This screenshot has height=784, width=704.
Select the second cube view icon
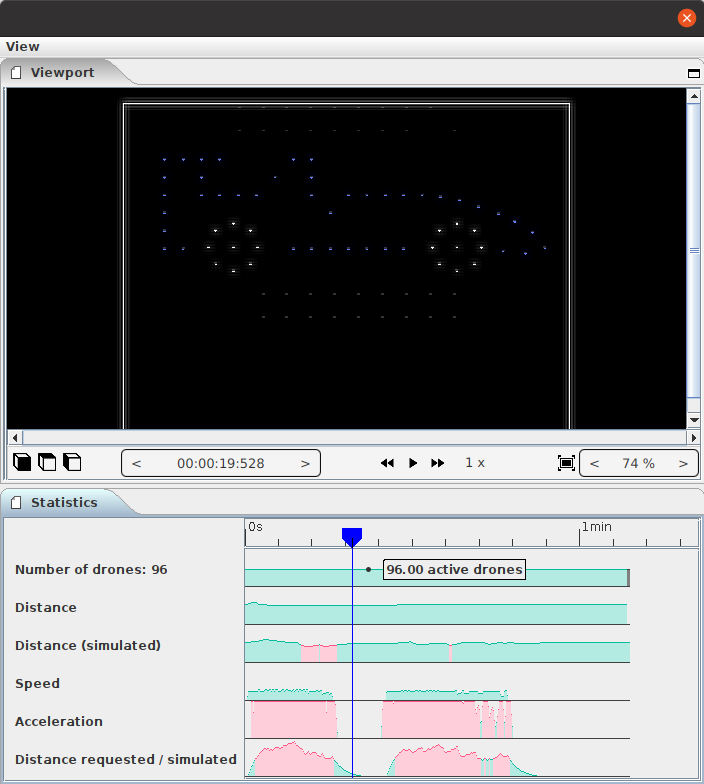47,462
